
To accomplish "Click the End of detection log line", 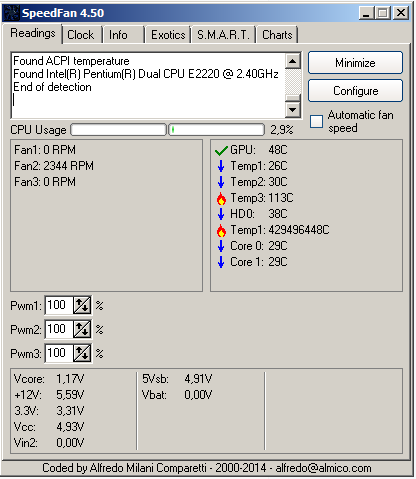I will coord(52,87).
